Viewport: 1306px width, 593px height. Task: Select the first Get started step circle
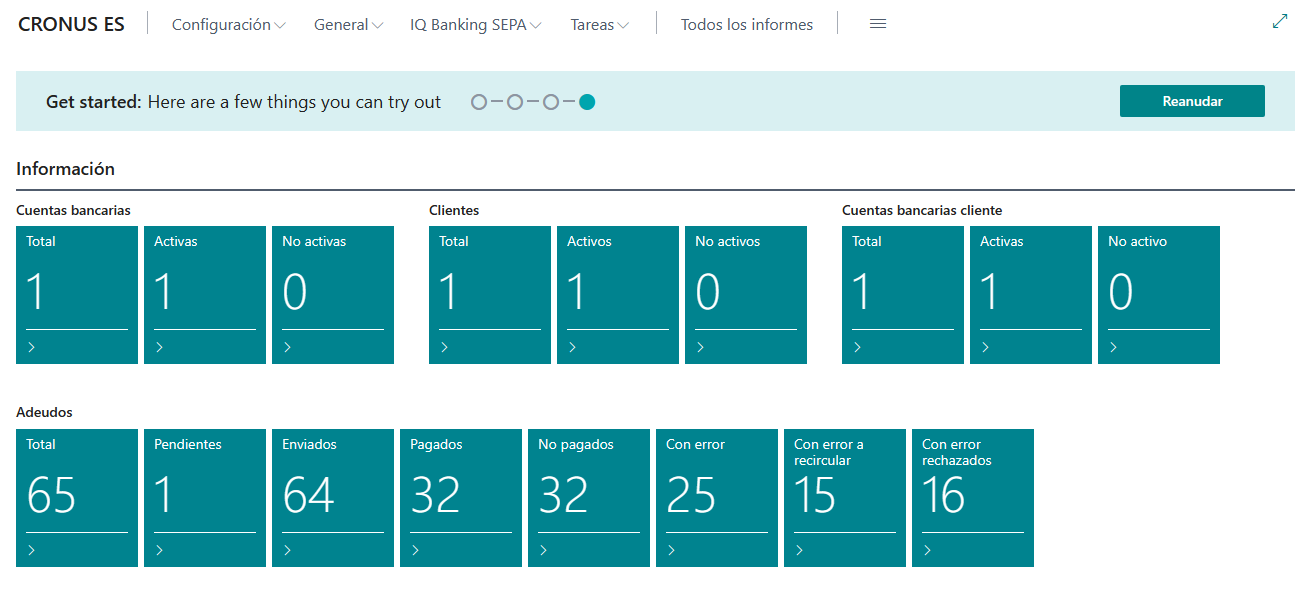[x=479, y=102]
